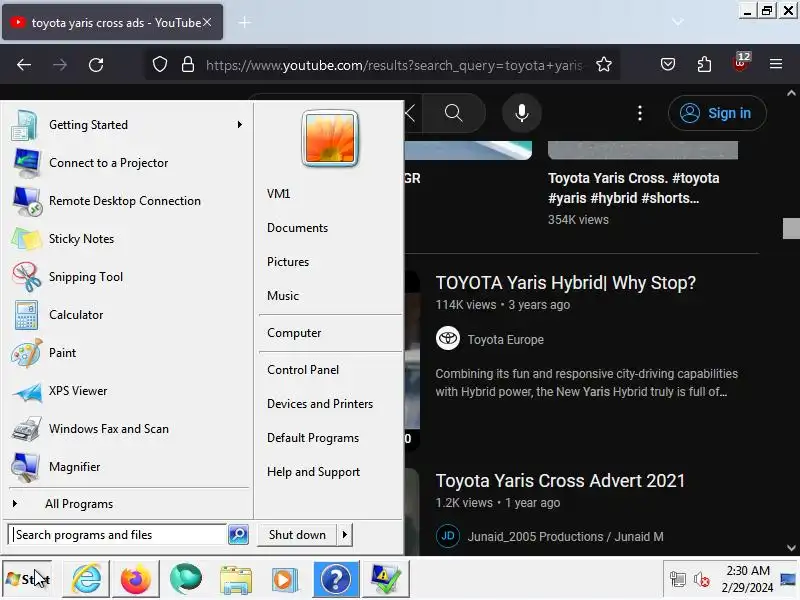Image resolution: width=800 pixels, height=600 pixels.
Task: Open the Snipping Tool
Action: 127,277
